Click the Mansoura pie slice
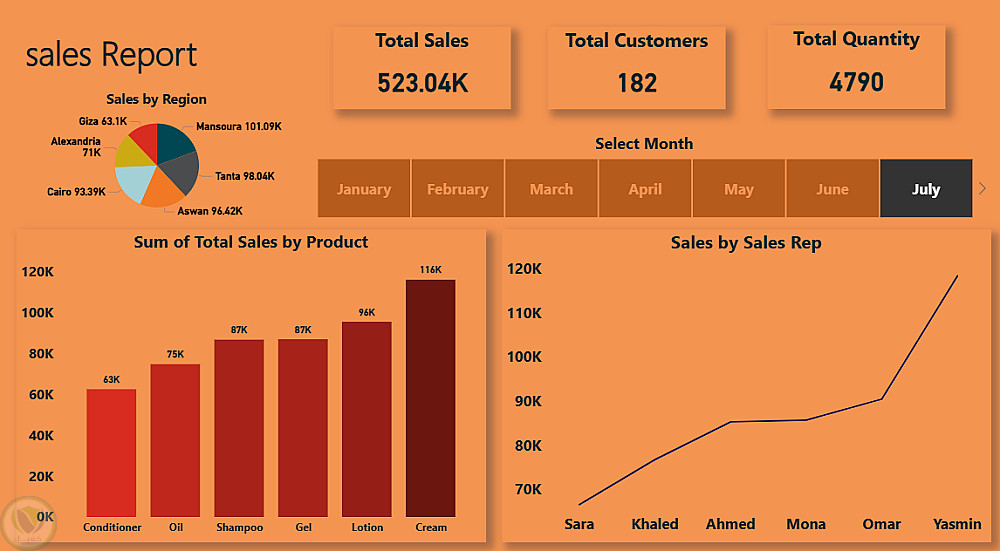Screen dimensions: 1000x551 click(173, 142)
